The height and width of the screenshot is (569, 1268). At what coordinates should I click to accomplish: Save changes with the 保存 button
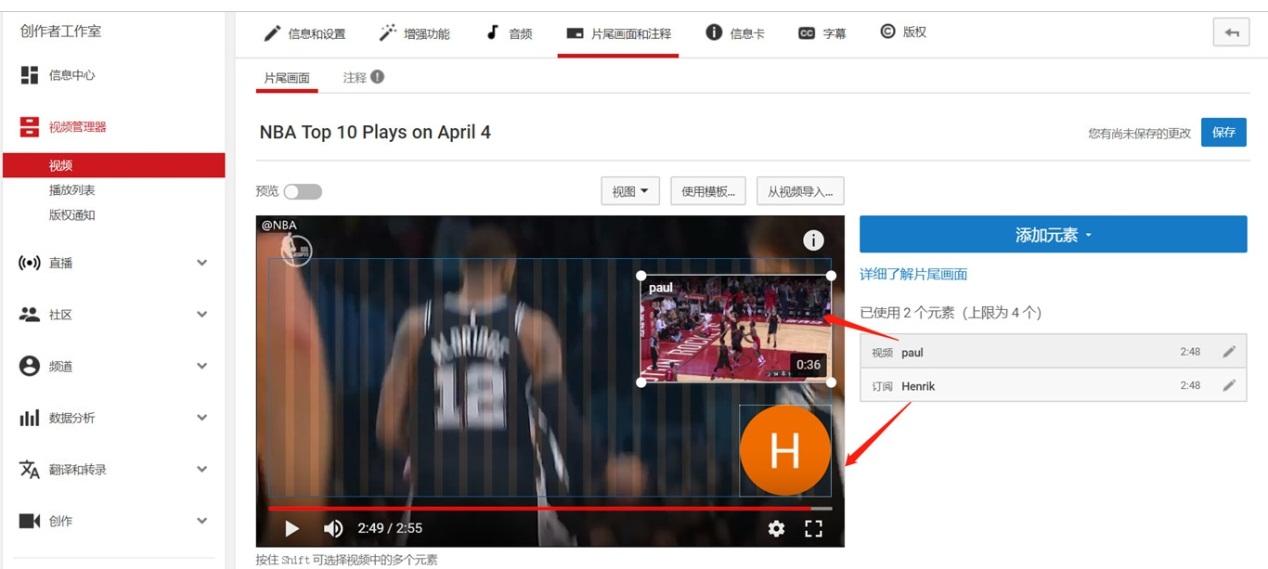tap(1224, 132)
